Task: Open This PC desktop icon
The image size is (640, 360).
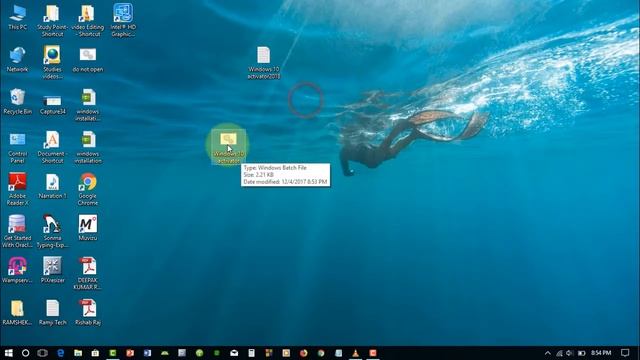Action: pyautogui.click(x=18, y=17)
